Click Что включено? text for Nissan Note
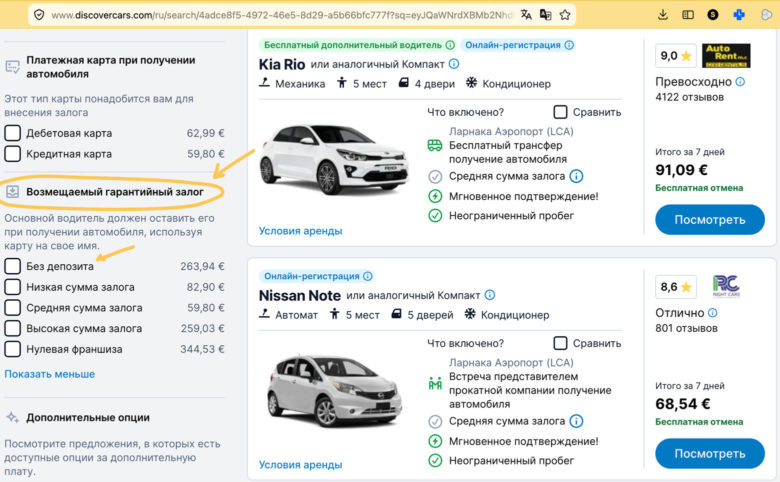Image resolution: width=780 pixels, height=482 pixels. (x=465, y=343)
